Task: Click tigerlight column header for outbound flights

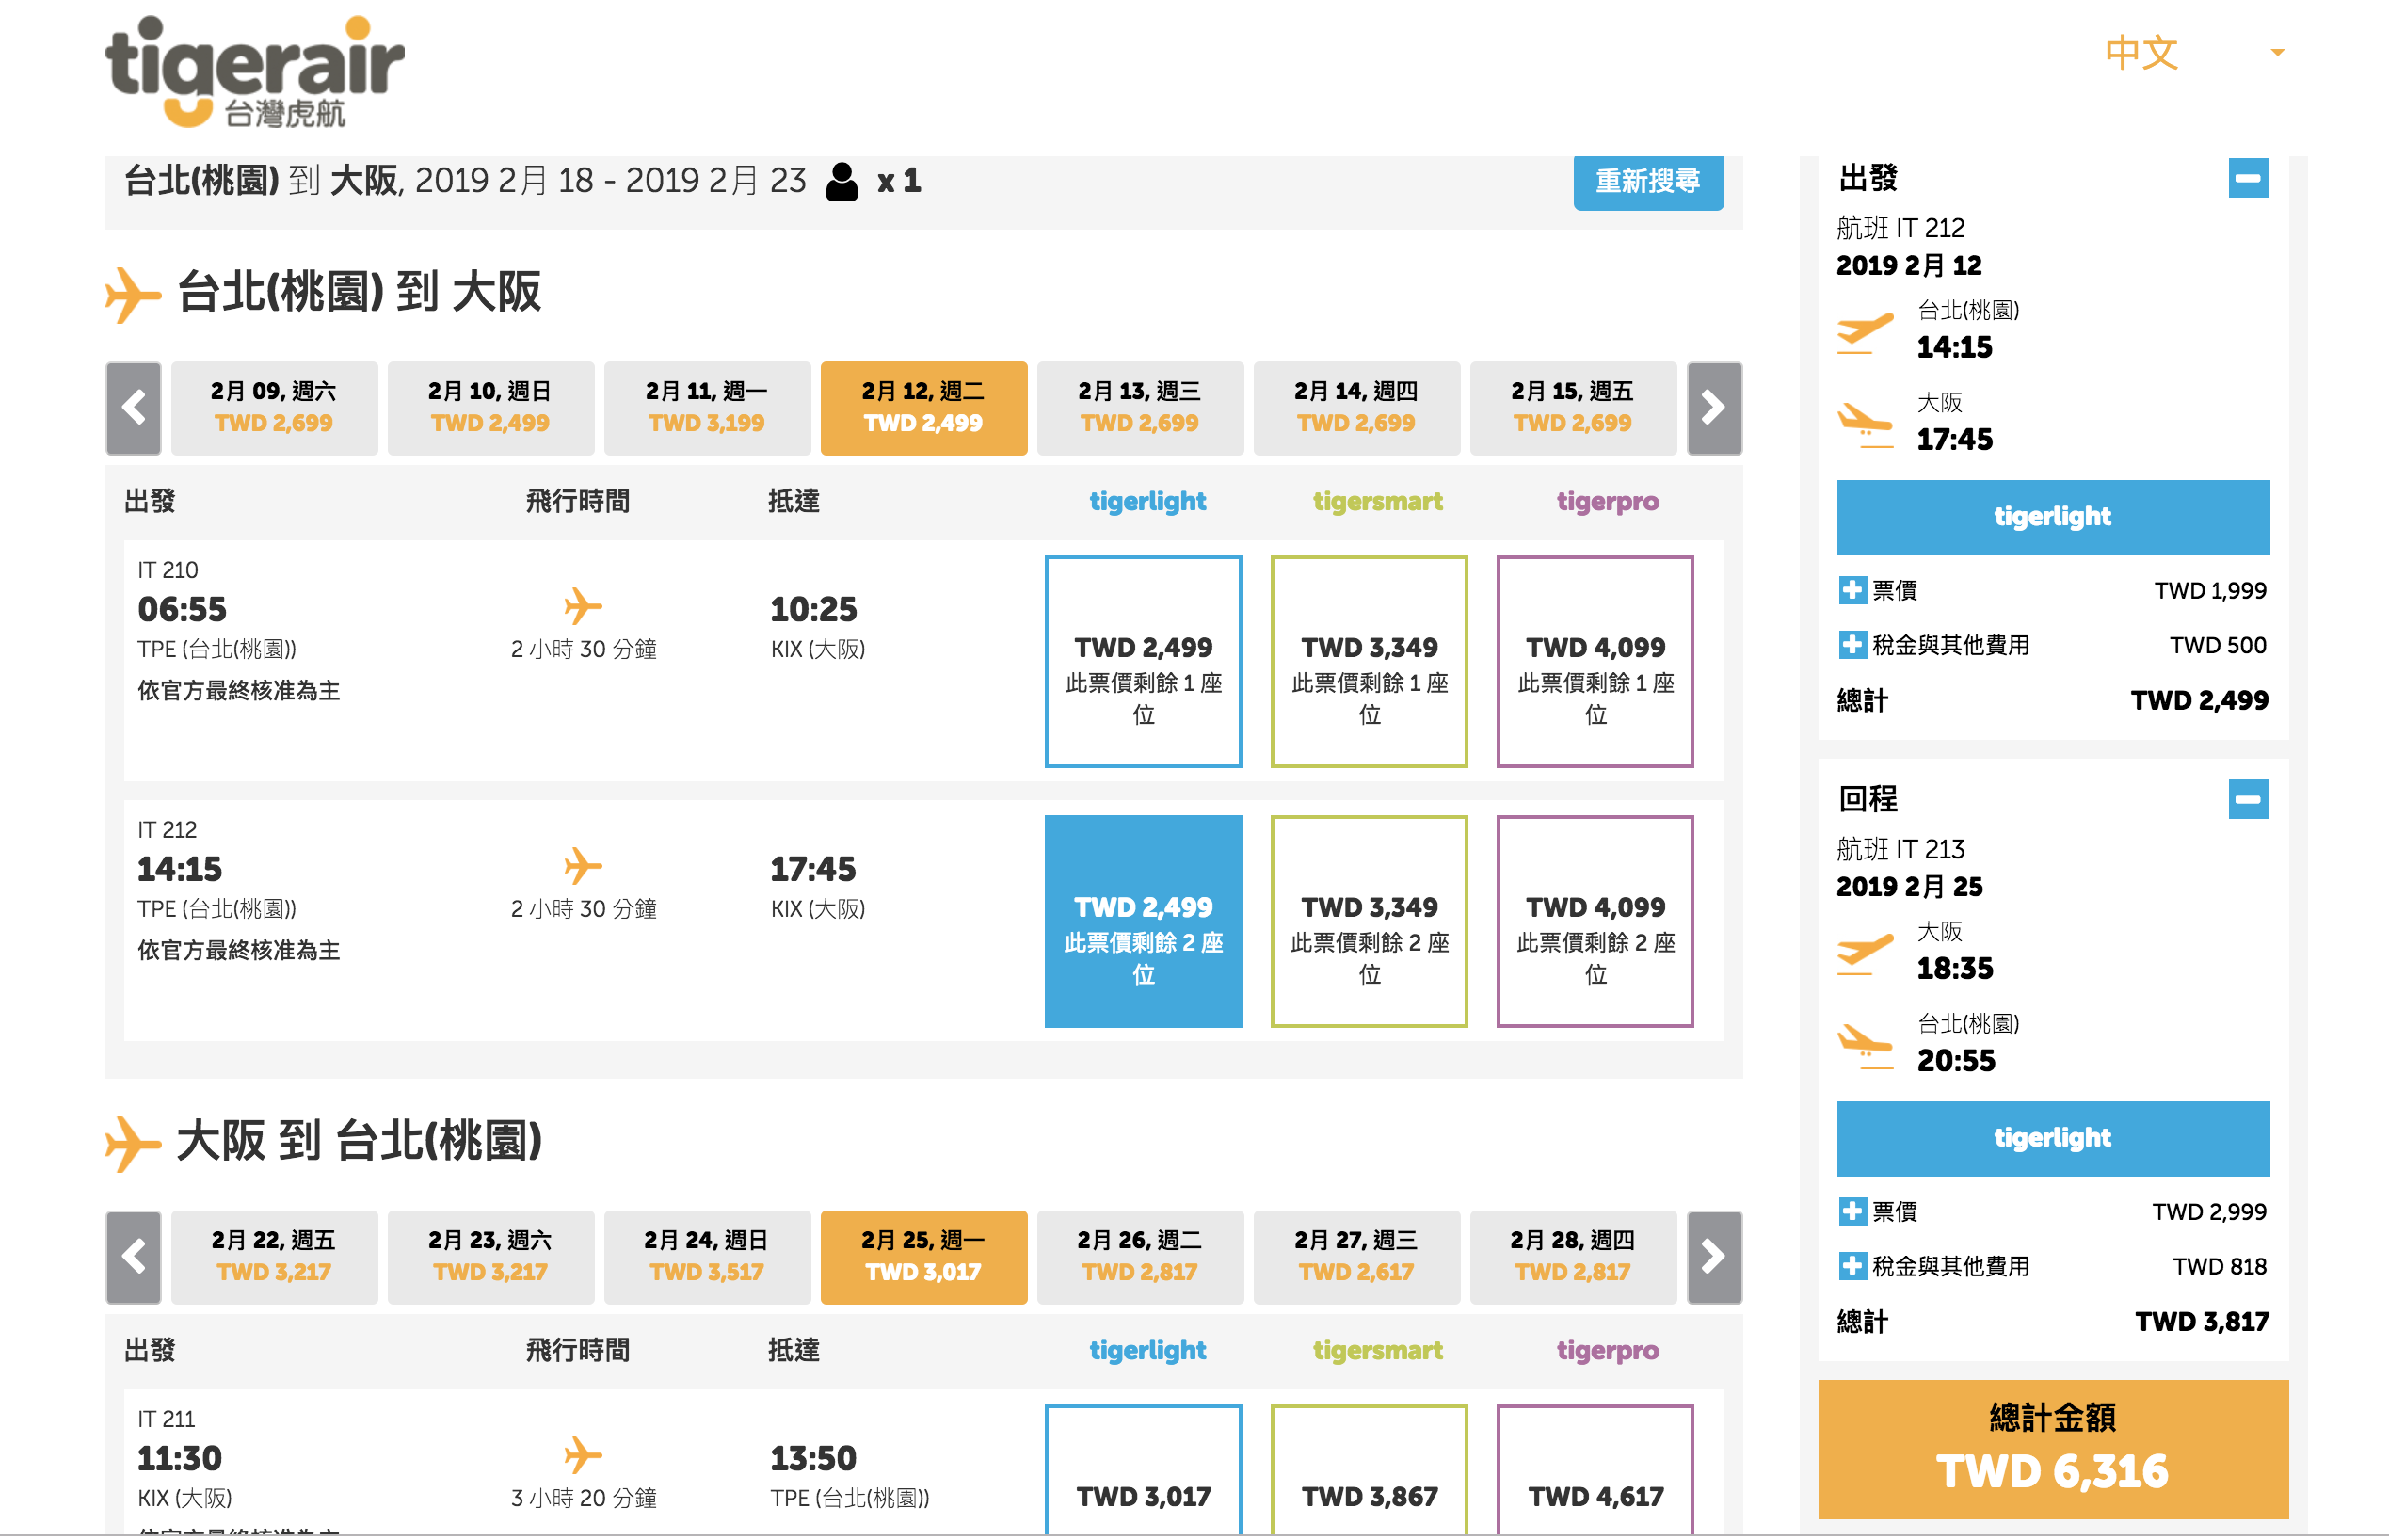Action: (x=1147, y=501)
